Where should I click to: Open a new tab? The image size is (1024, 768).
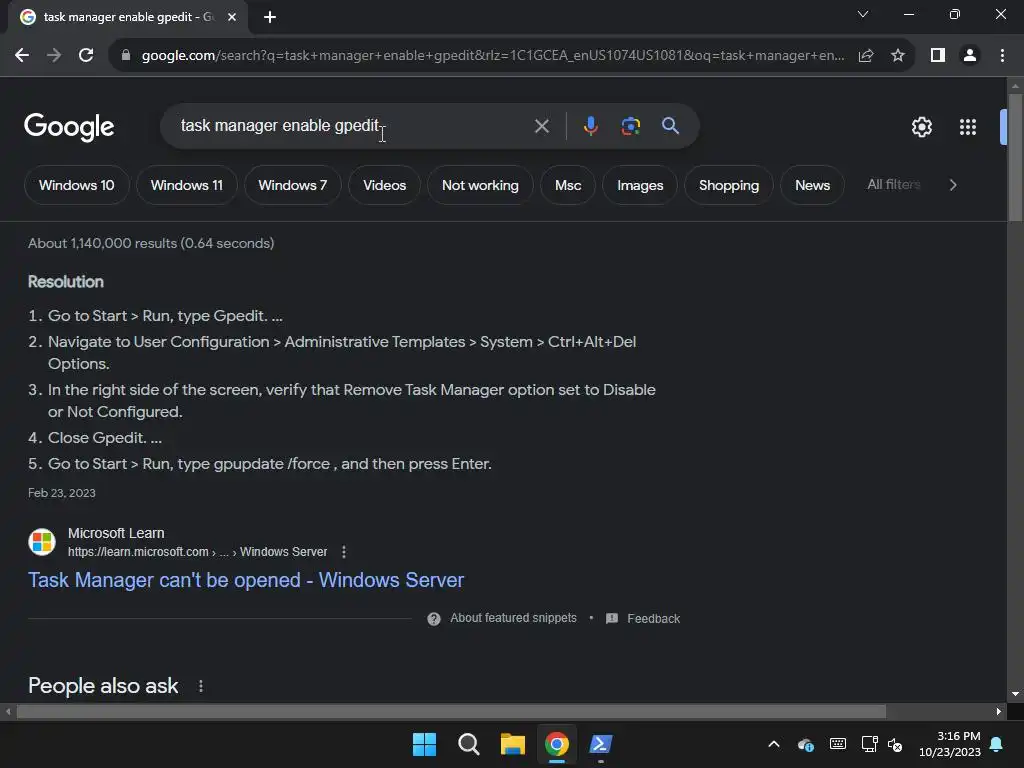click(270, 17)
